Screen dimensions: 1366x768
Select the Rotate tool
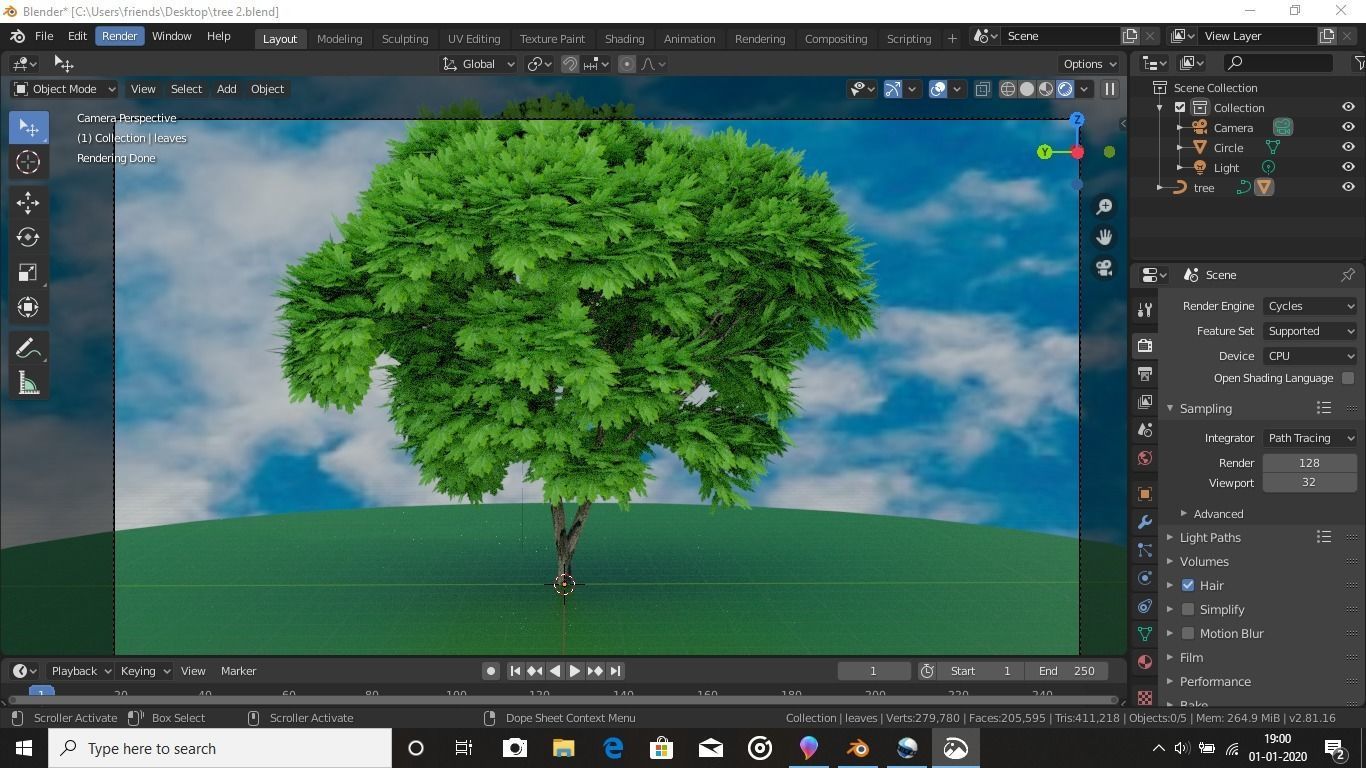coord(28,237)
